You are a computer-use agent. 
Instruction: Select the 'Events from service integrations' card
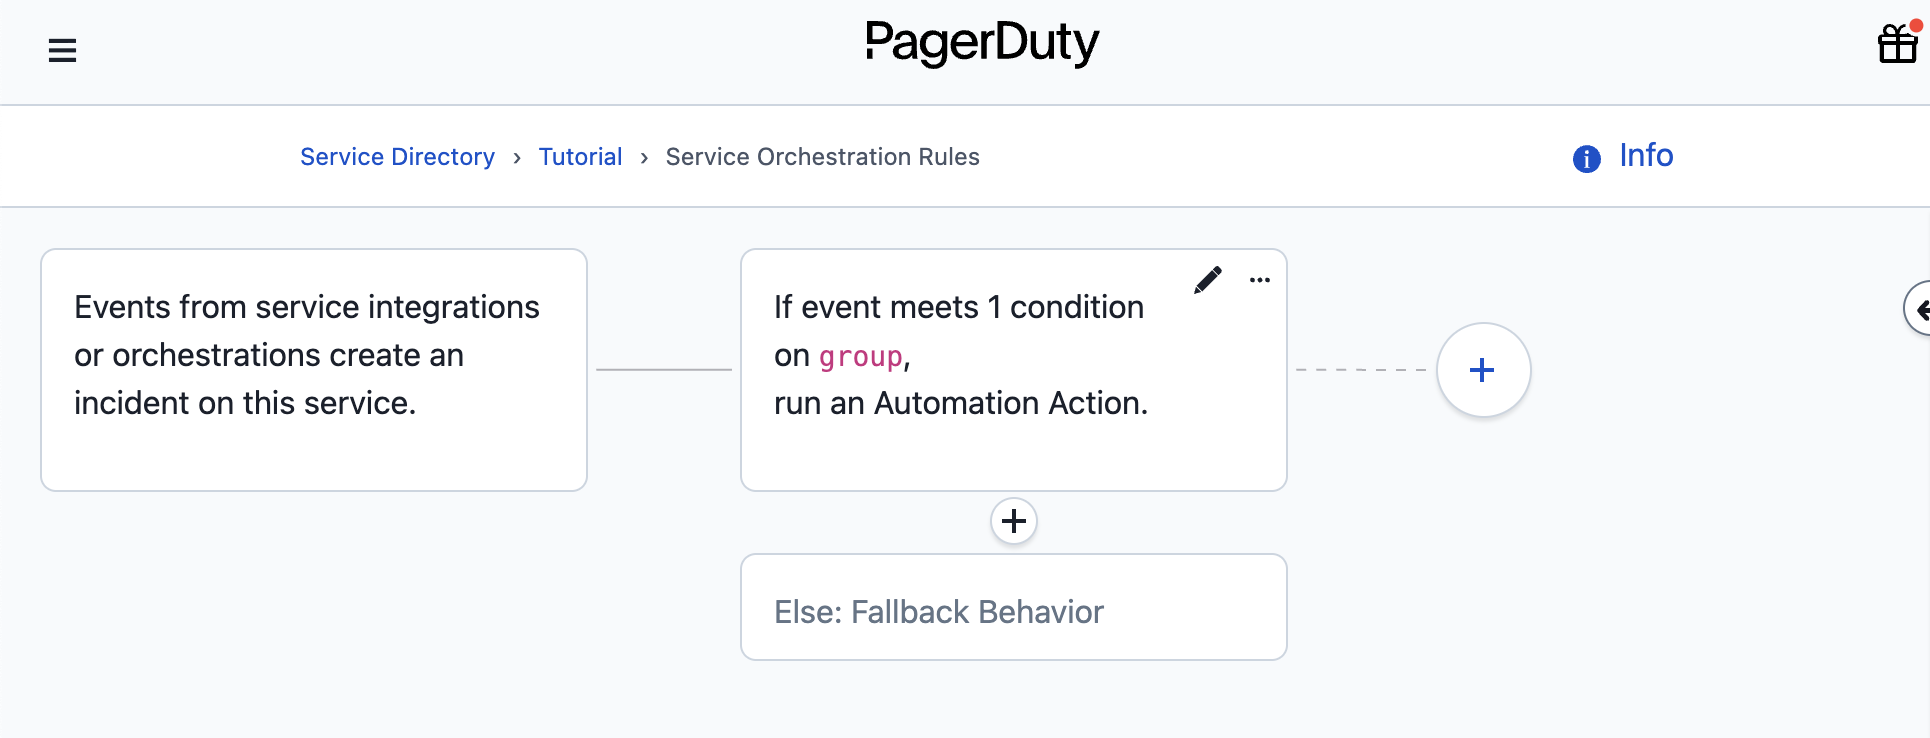point(314,370)
